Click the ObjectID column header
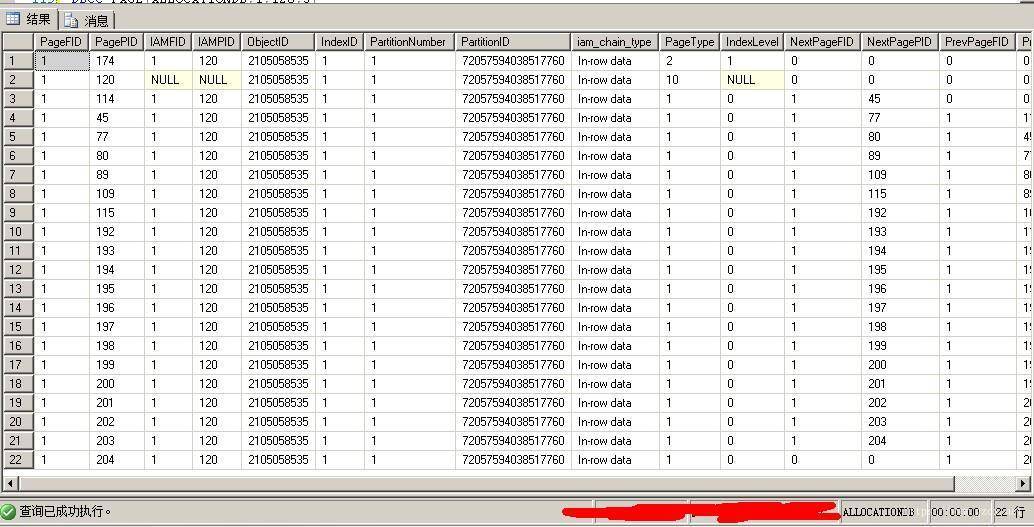1034x527 pixels. tap(278, 42)
